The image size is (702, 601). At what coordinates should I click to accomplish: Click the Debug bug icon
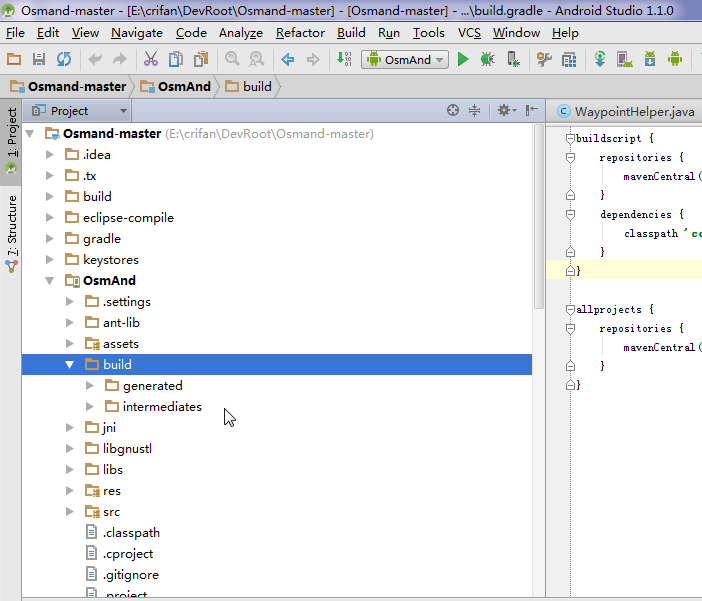point(488,59)
